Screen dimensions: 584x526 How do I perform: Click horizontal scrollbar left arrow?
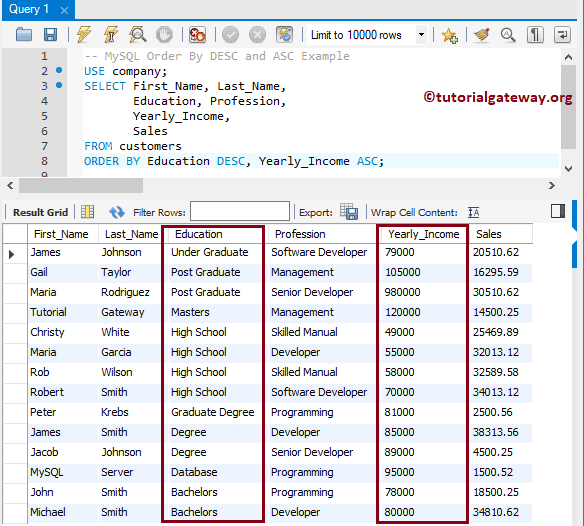coord(10,185)
